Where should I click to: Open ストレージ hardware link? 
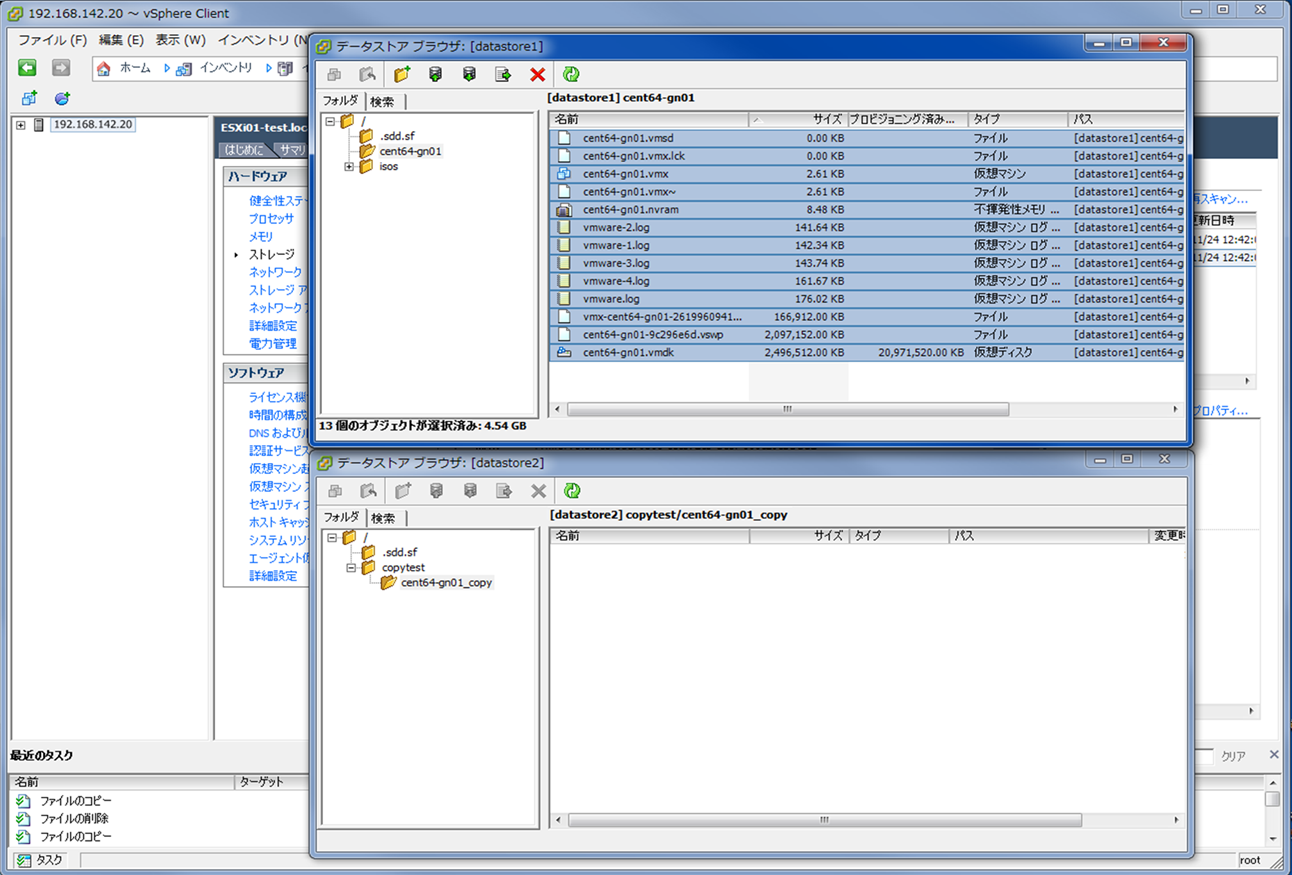(x=272, y=255)
